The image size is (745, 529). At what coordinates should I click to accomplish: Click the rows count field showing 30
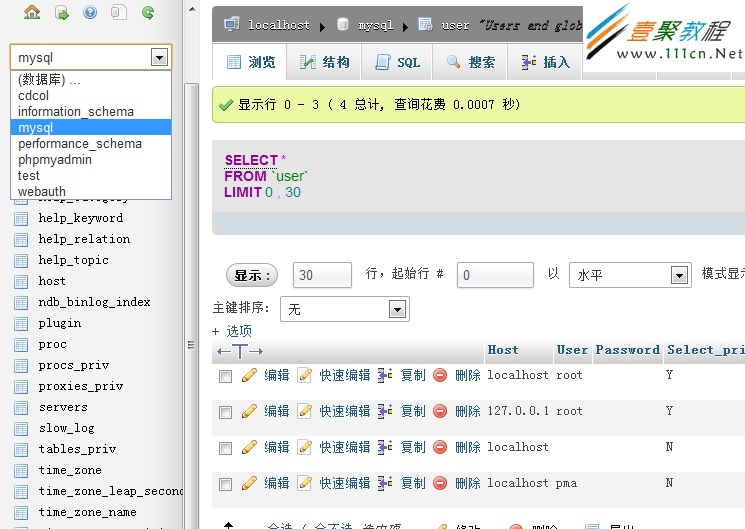(x=322, y=275)
